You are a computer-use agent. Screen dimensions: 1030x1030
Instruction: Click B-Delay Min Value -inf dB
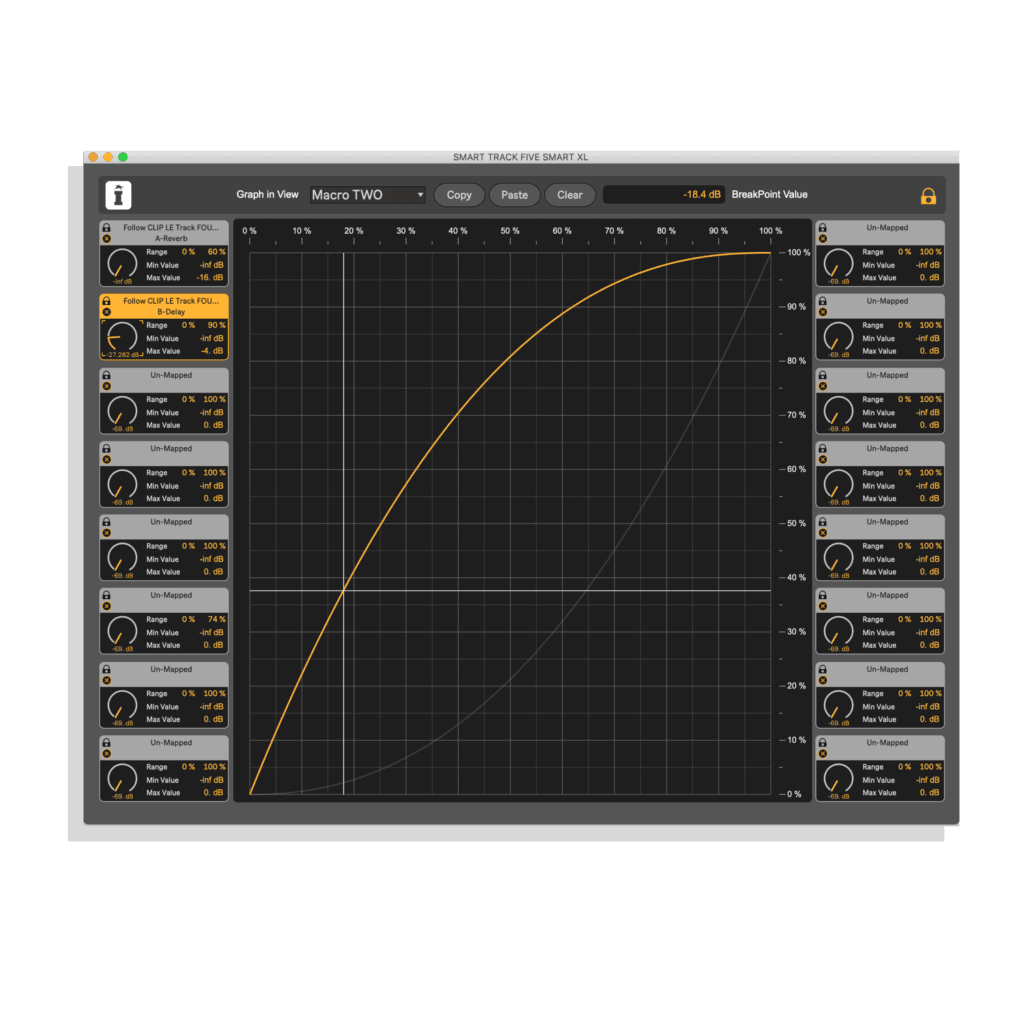pos(212,339)
